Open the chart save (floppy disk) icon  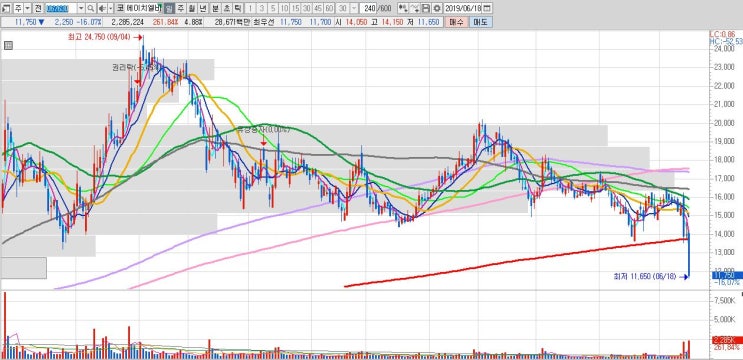coord(426,9)
